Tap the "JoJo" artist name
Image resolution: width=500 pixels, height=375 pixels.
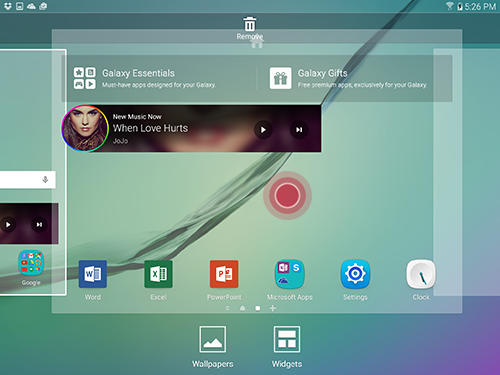(x=120, y=141)
